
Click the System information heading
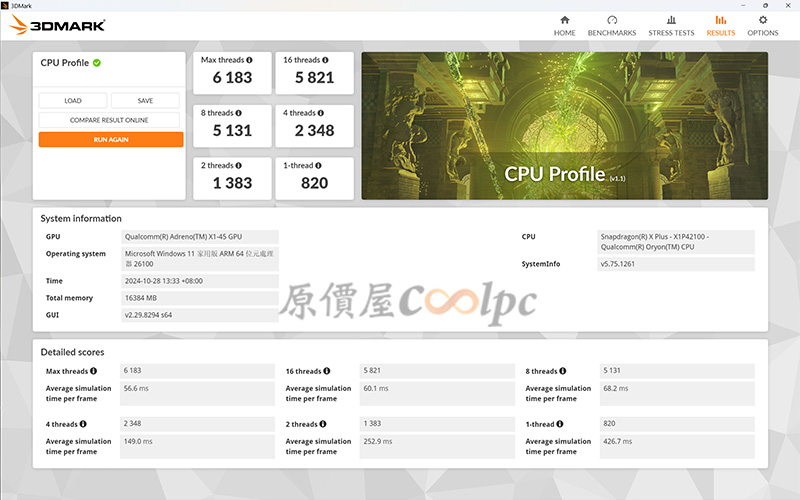coord(81,218)
